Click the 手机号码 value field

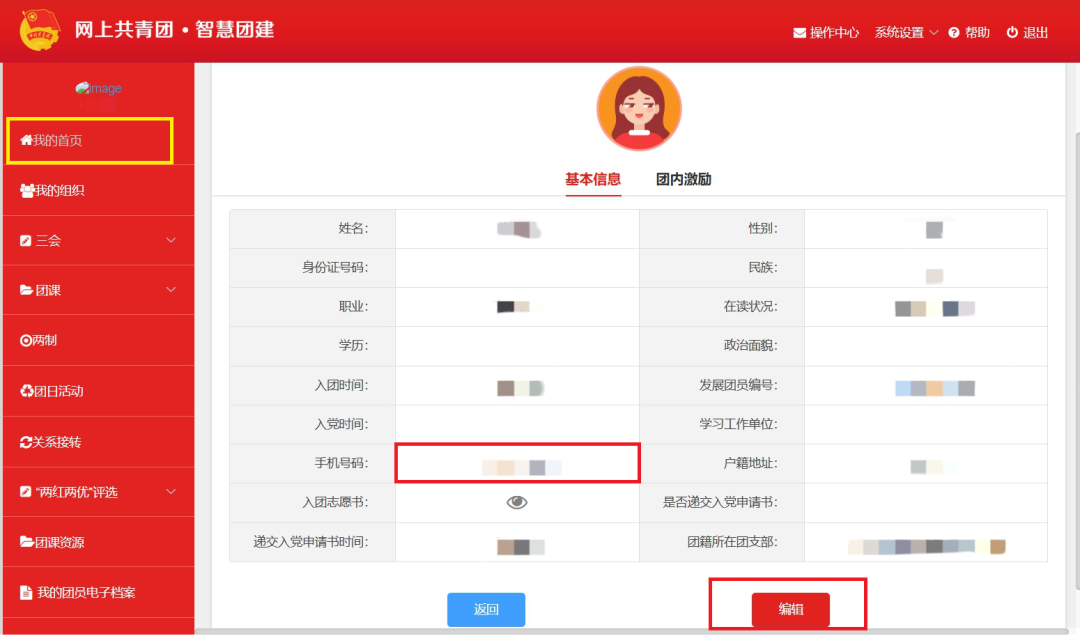[x=518, y=463]
